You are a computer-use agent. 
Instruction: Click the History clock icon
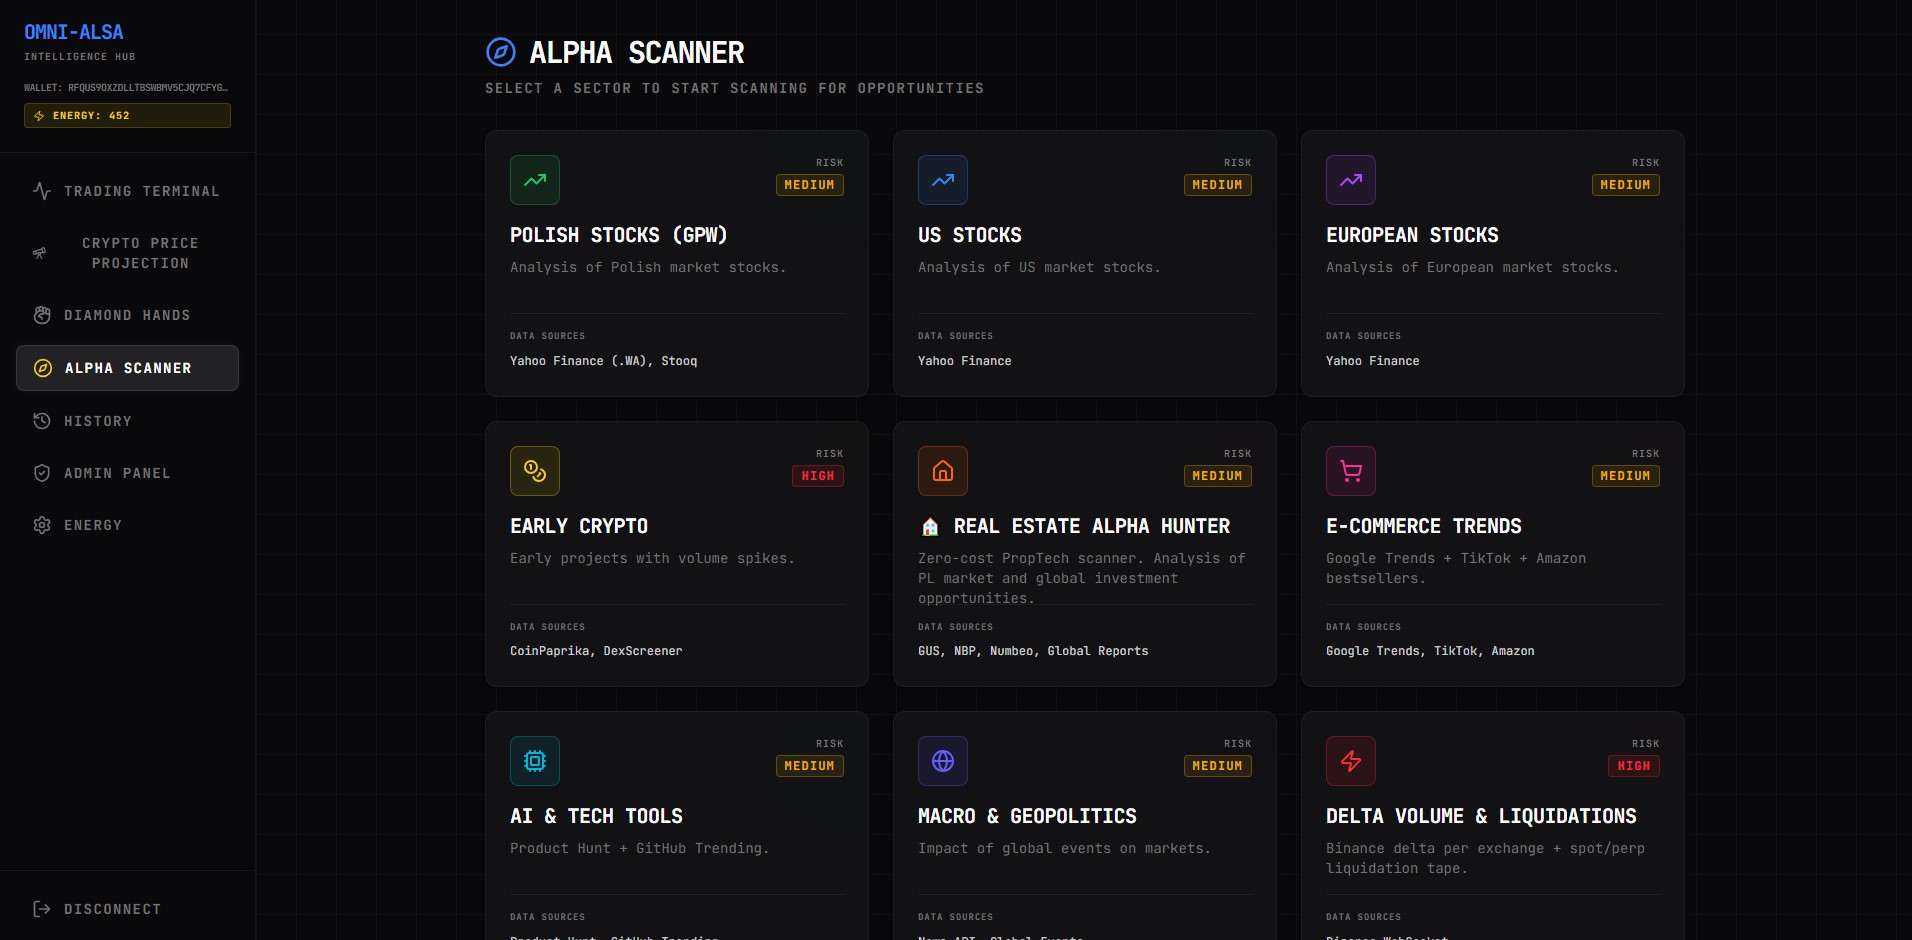(42, 421)
